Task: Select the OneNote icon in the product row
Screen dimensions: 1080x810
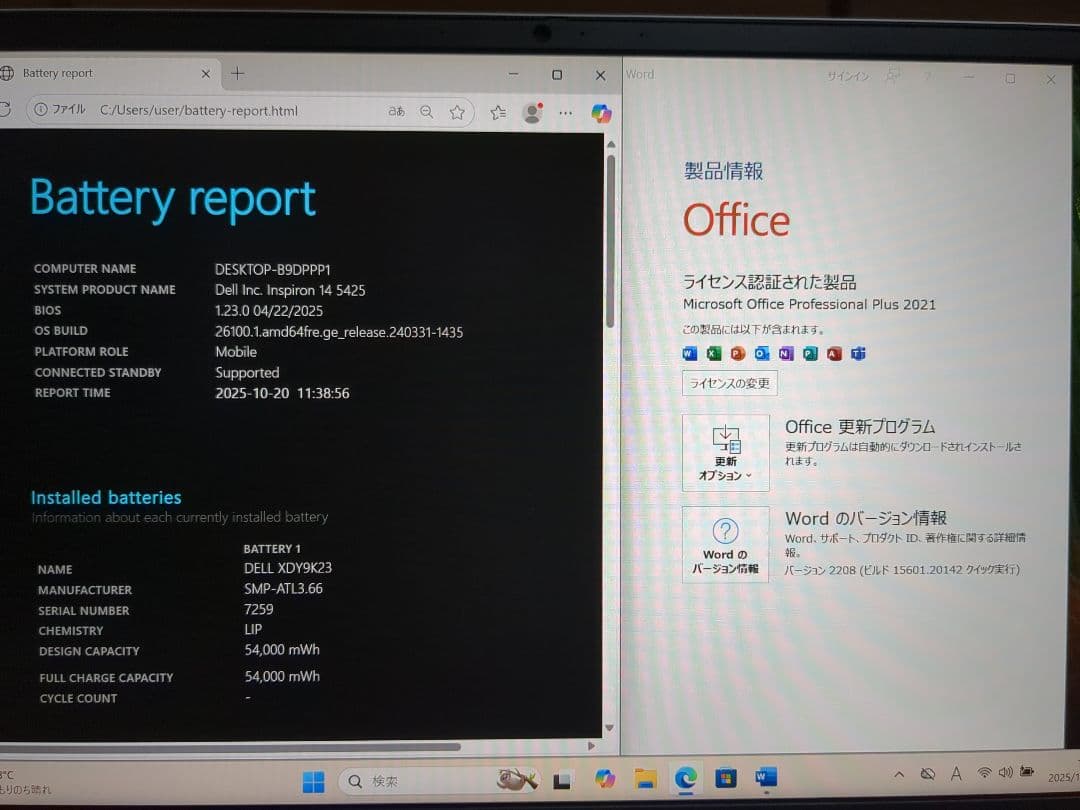Action: click(785, 353)
